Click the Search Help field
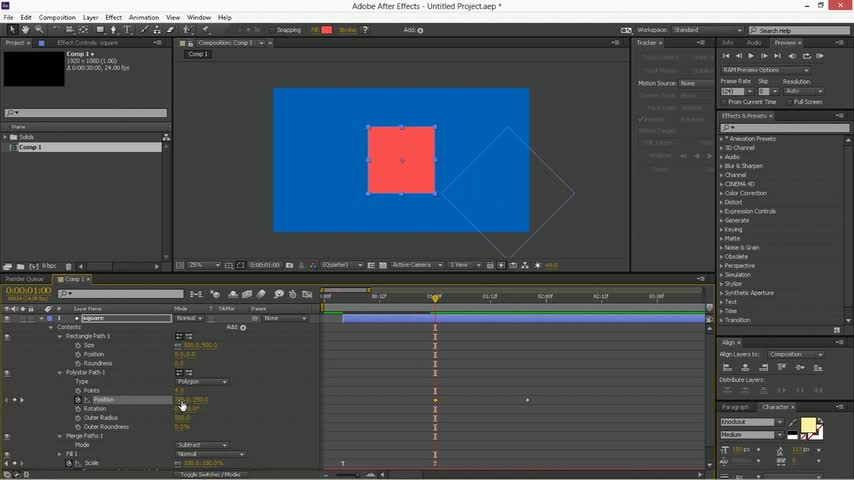Screen dimensions: 854x480 (799, 31)
